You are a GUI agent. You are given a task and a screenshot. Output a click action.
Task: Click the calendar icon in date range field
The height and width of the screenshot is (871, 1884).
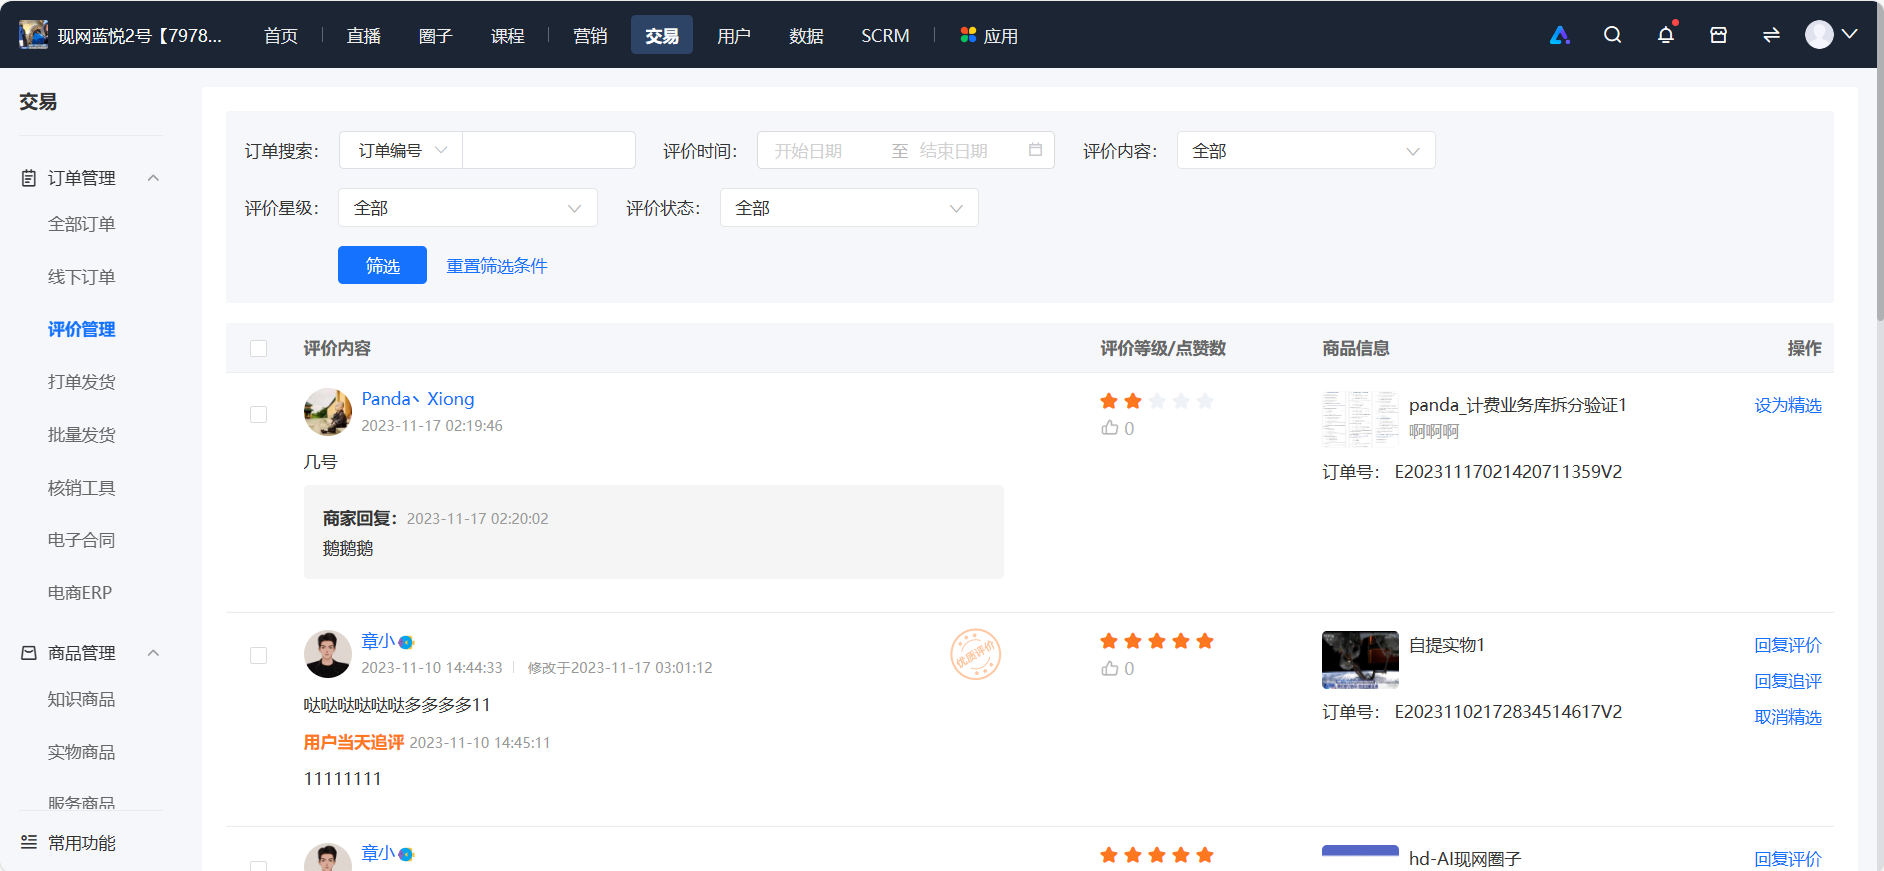click(x=1035, y=150)
